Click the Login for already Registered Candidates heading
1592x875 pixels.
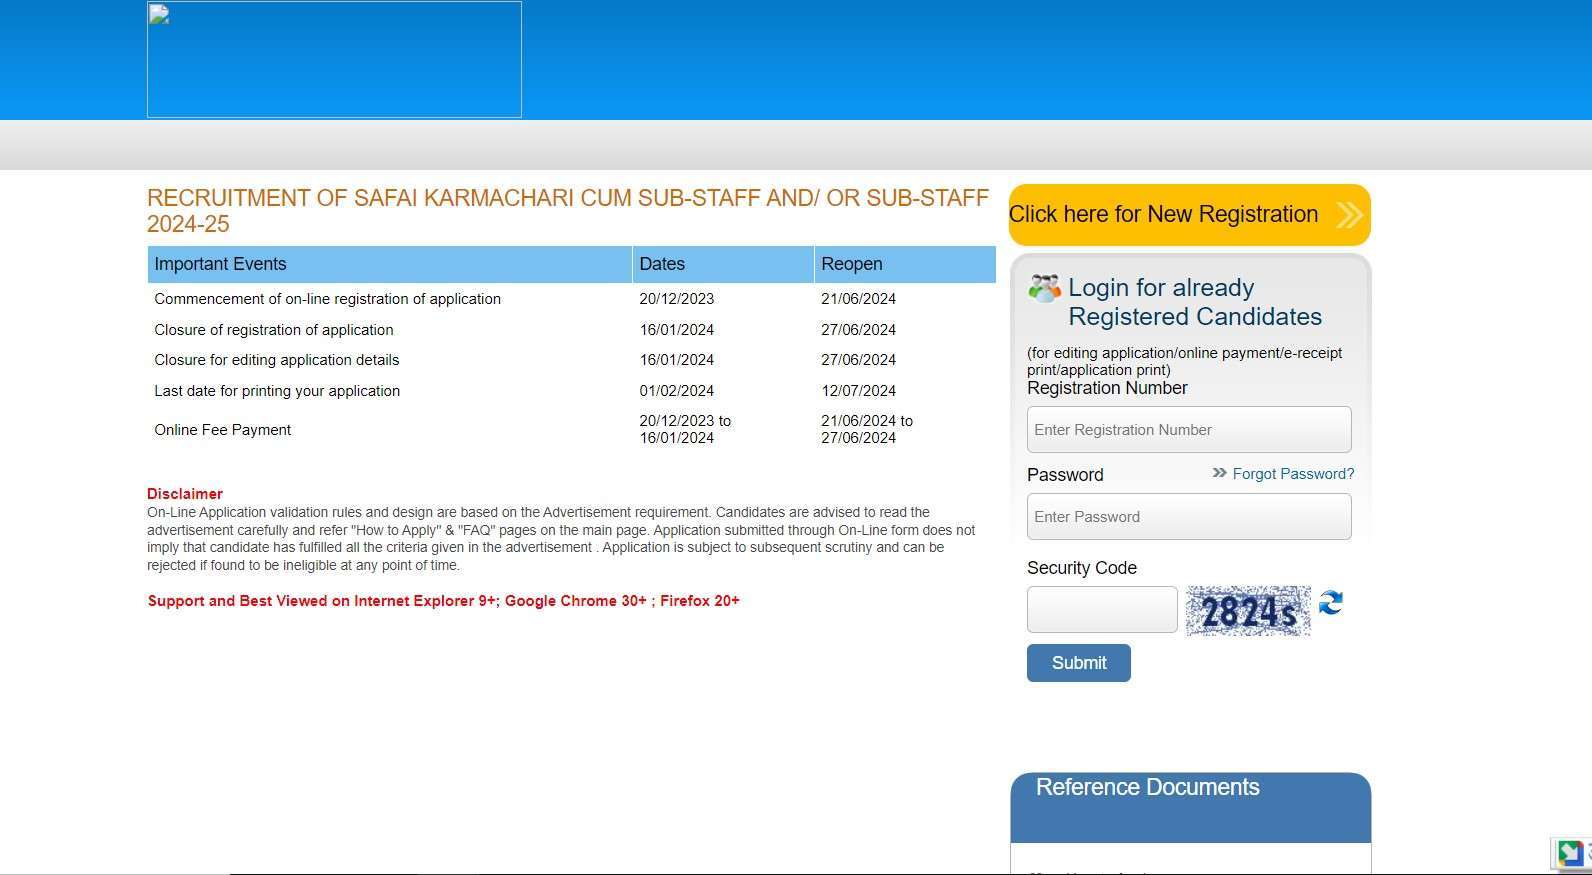tap(1194, 302)
